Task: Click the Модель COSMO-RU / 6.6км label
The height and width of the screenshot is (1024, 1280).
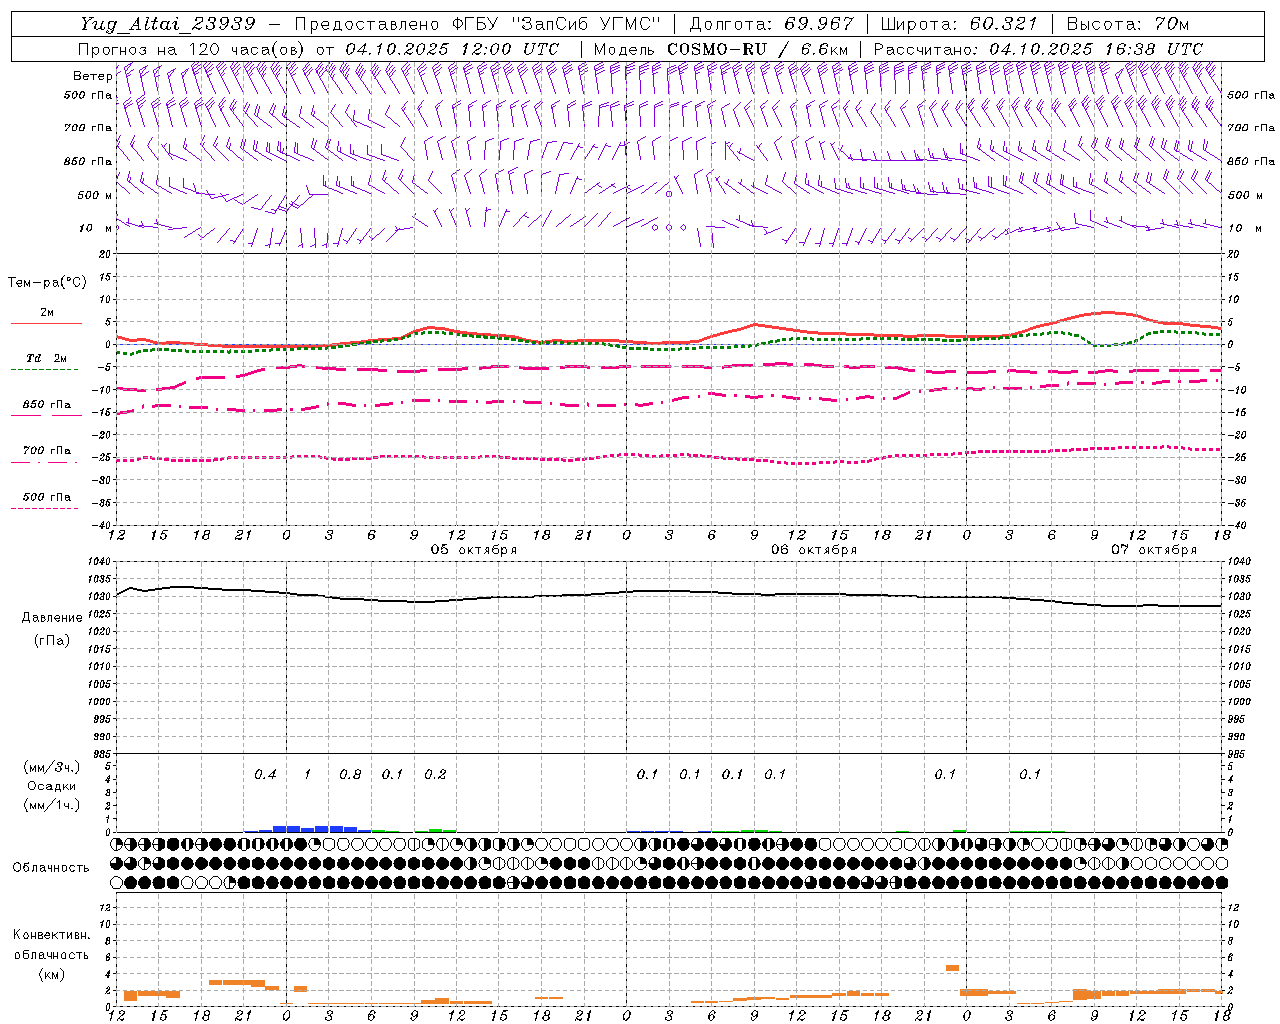Action: [720, 49]
